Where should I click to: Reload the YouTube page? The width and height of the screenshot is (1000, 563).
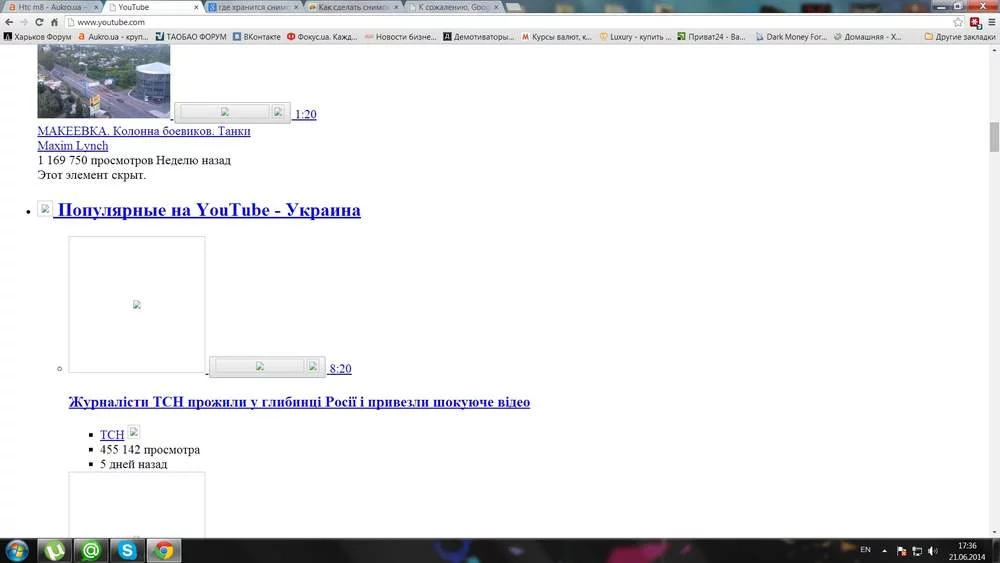(39, 22)
